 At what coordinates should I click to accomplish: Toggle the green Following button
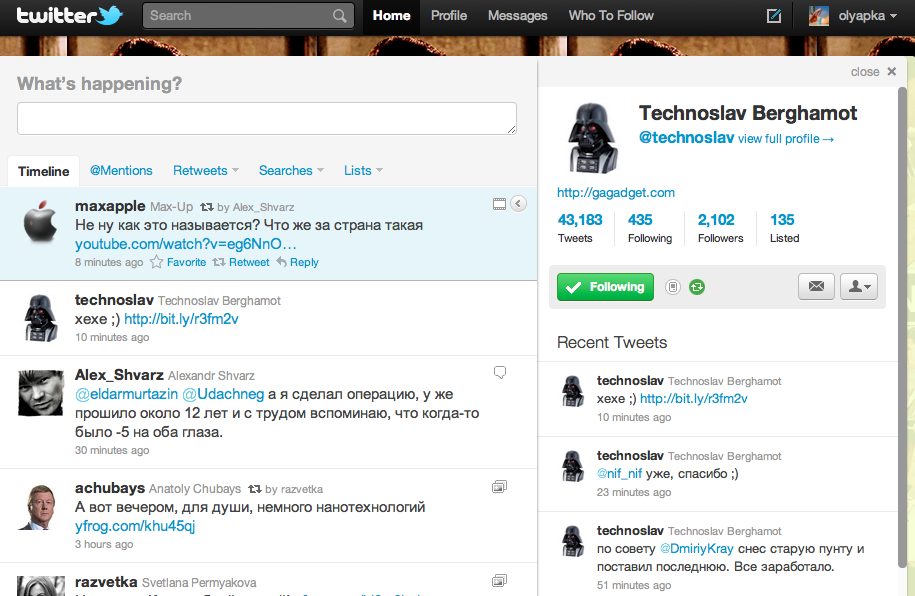click(605, 287)
